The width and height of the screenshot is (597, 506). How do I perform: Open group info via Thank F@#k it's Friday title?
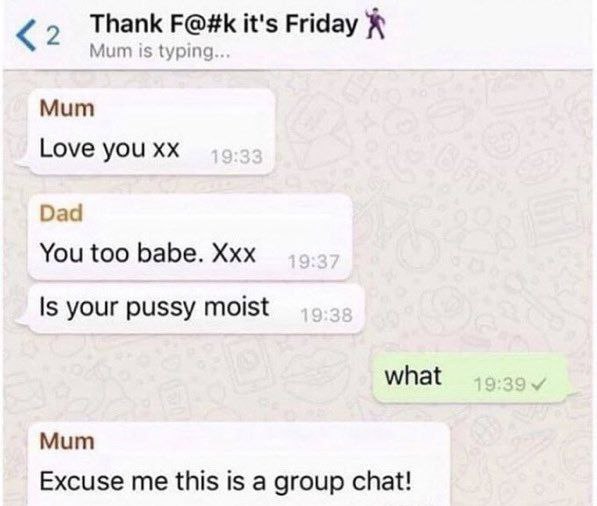click(x=224, y=24)
